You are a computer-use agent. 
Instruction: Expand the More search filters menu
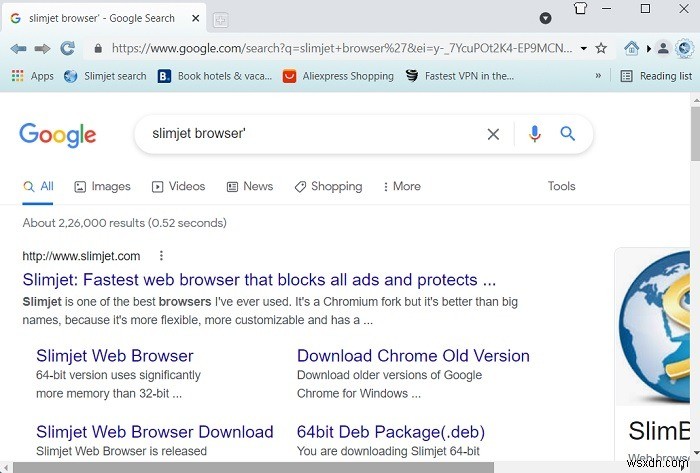[400, 186]
